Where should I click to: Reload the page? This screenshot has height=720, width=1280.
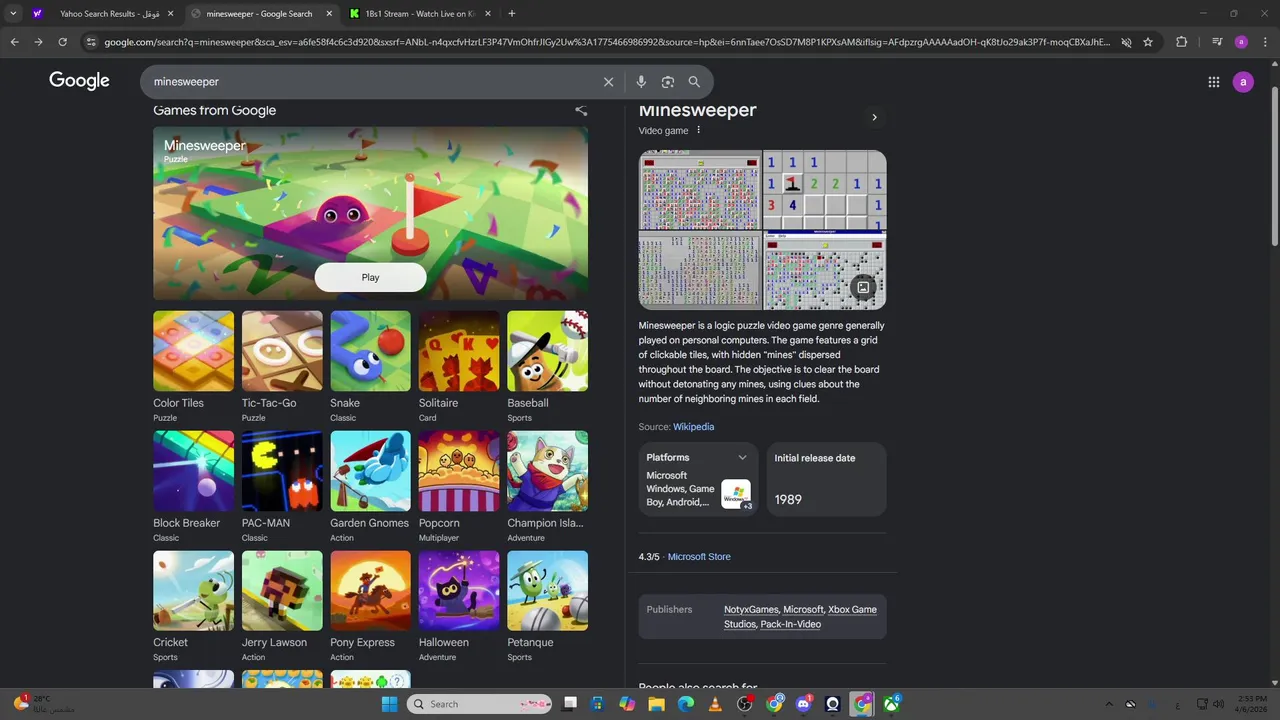[62, 42]
